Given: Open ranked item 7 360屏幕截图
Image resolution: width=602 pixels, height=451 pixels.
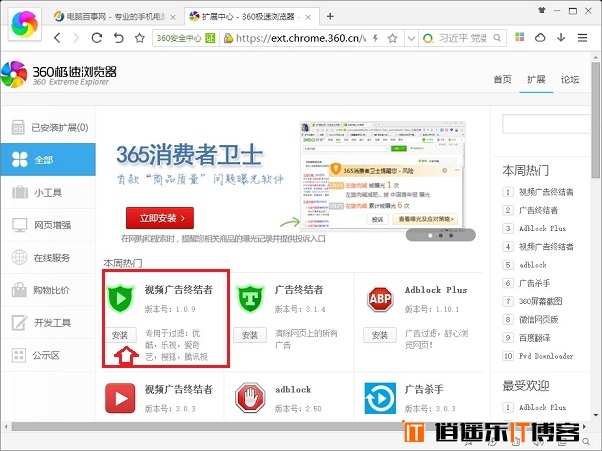Looking at the screenshot, I should pyautogui.click(x=541, y=301).
